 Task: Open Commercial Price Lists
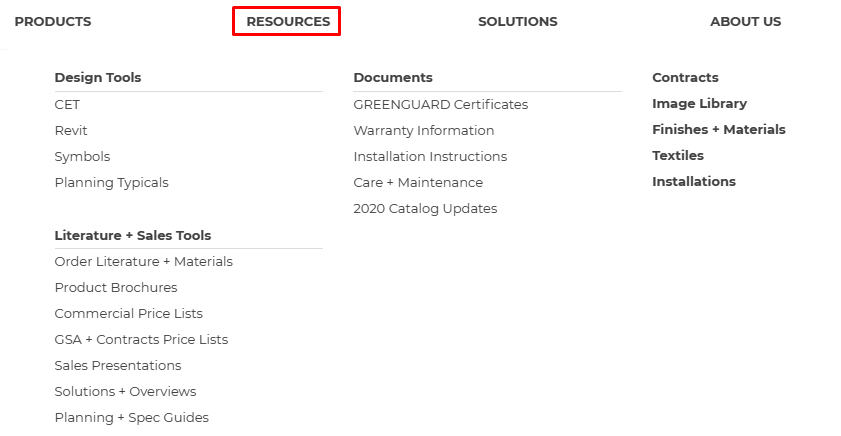pos(128,313)
